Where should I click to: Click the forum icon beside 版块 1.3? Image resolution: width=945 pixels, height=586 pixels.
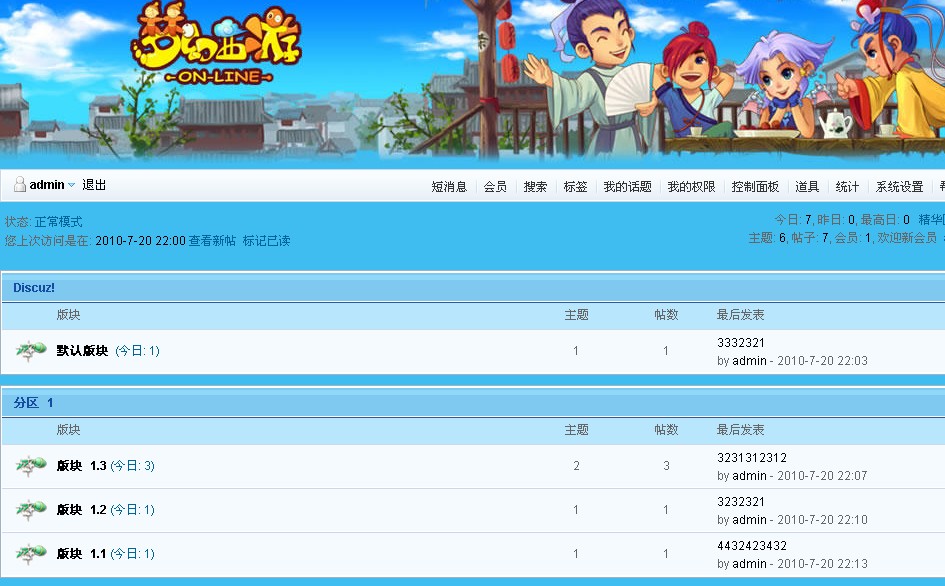[31, 465]
